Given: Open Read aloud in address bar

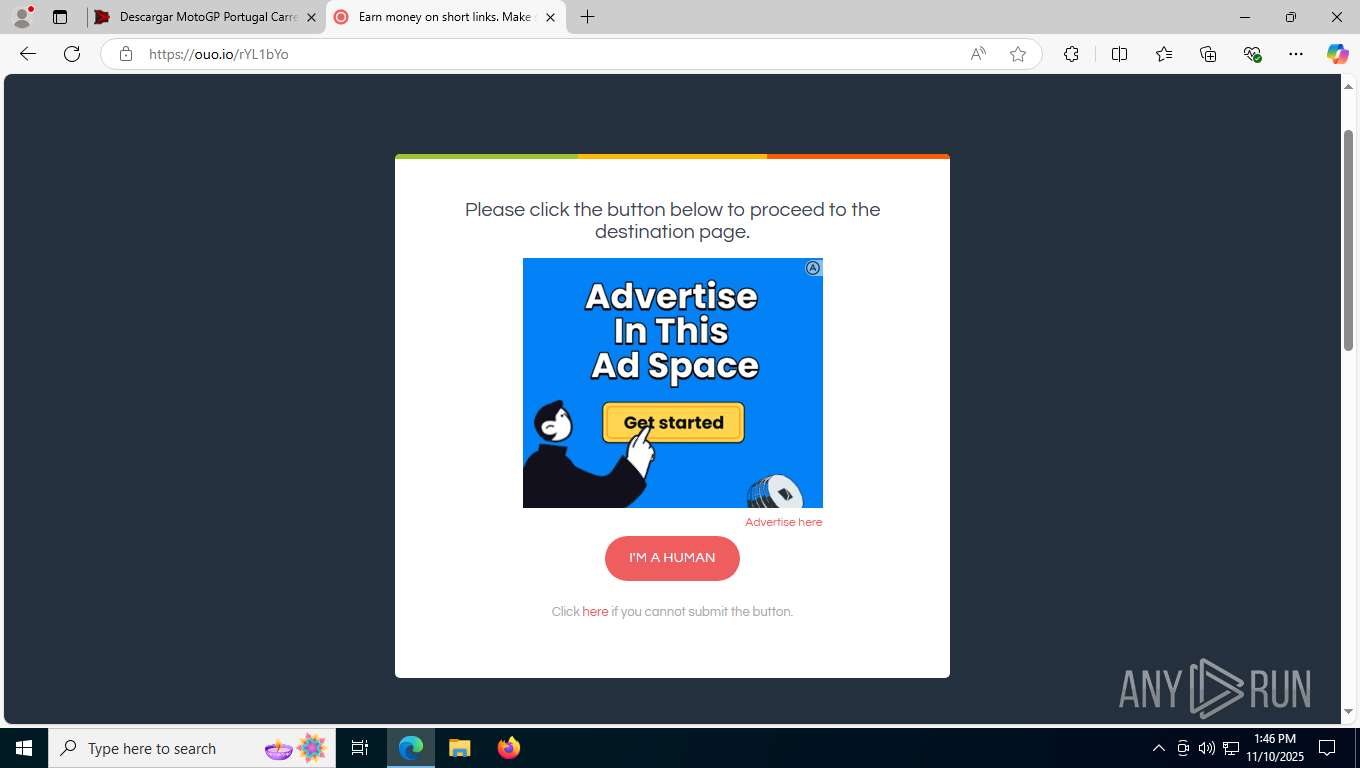Looking at the screenshot, I should tap(978, 54).
